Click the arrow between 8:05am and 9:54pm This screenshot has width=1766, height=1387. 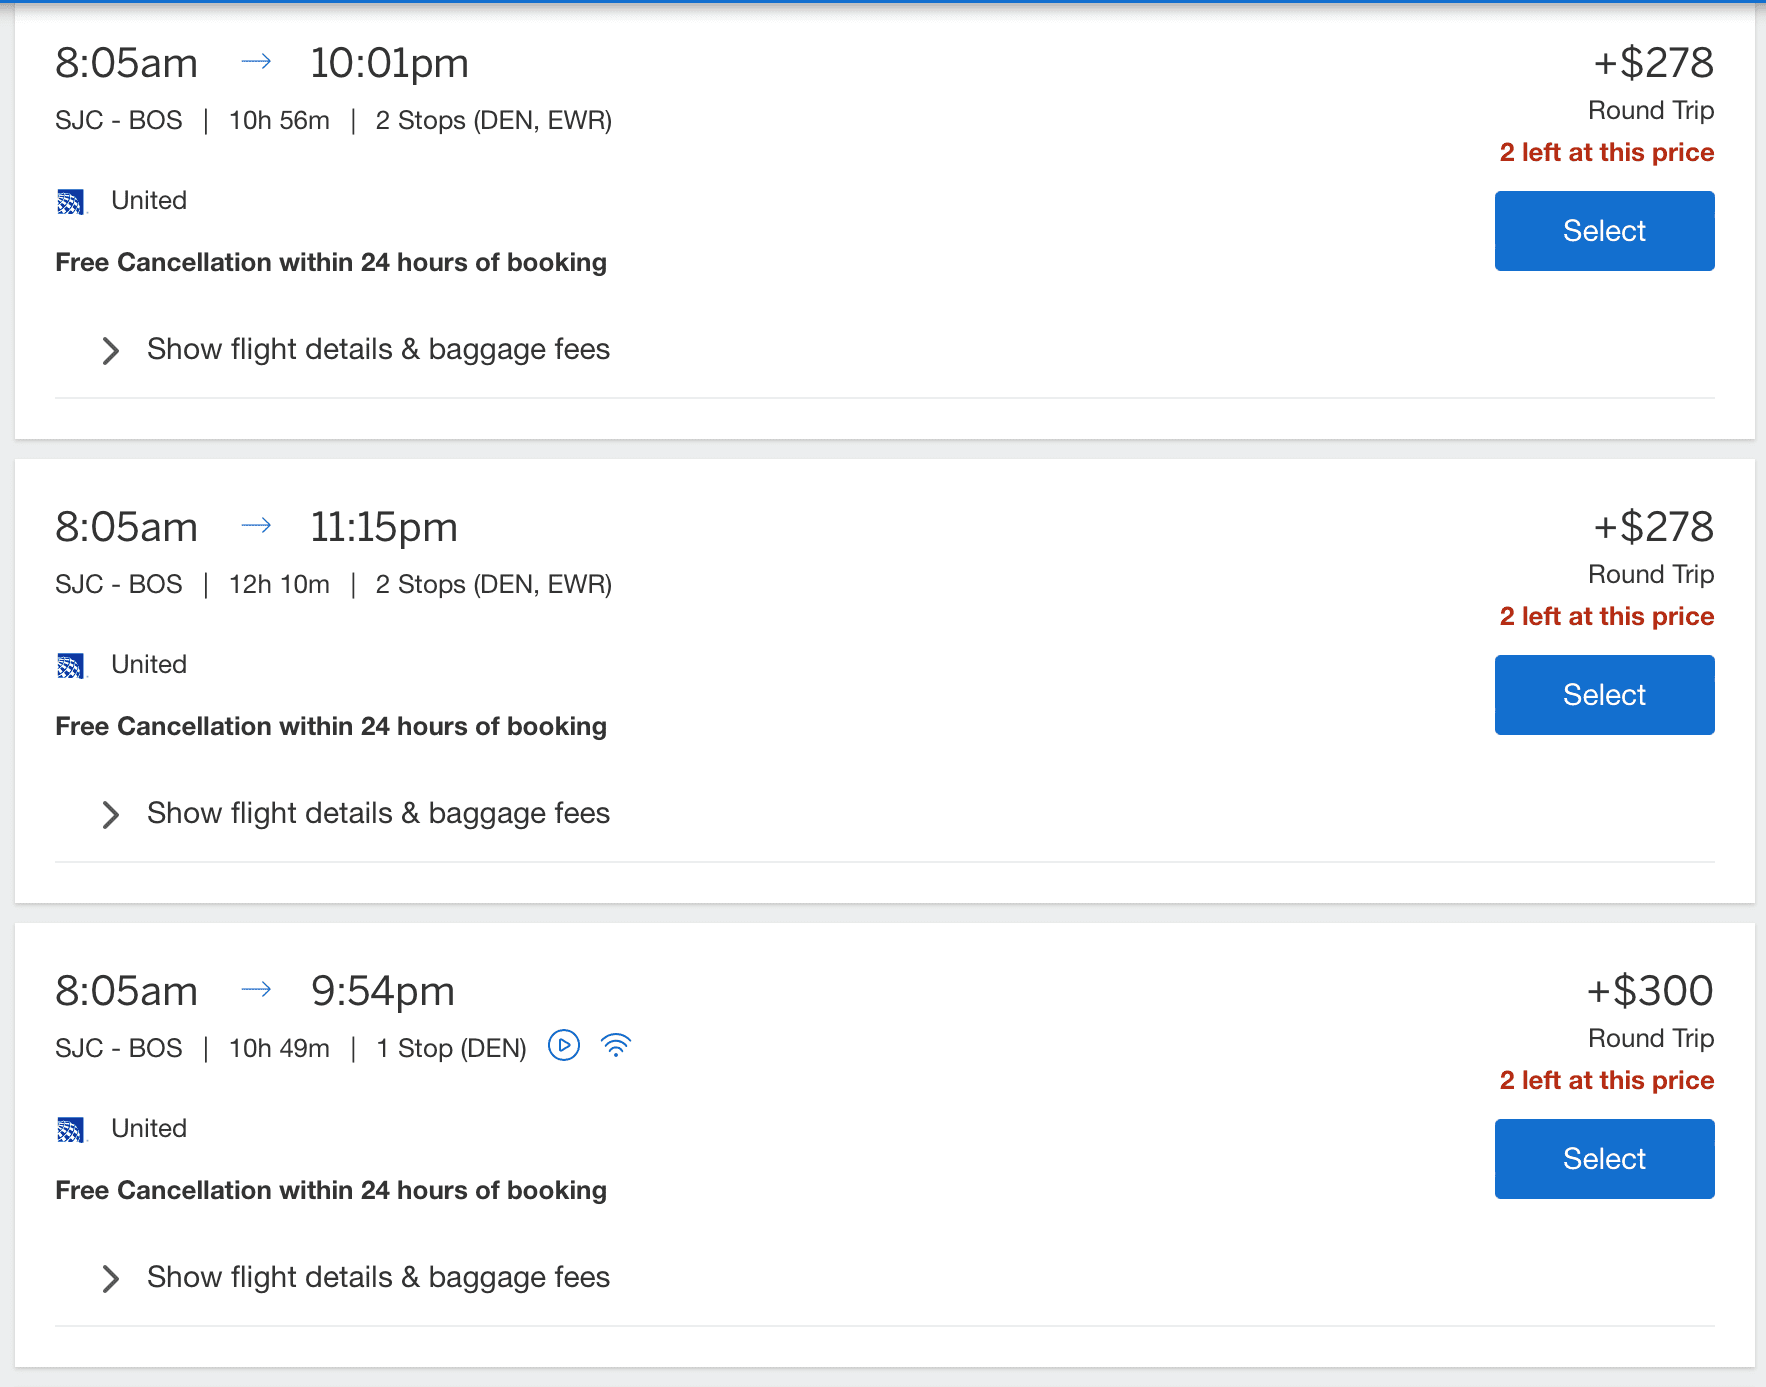point(258,989)
